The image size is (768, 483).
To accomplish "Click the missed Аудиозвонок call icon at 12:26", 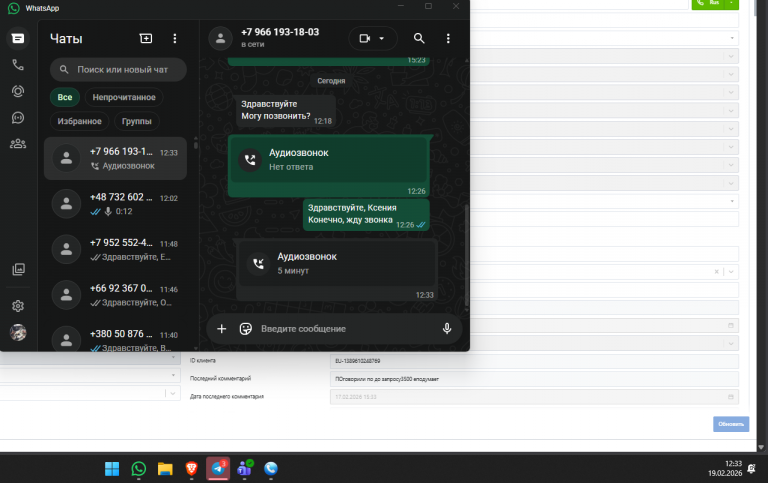I will click(x=250, y=160).
